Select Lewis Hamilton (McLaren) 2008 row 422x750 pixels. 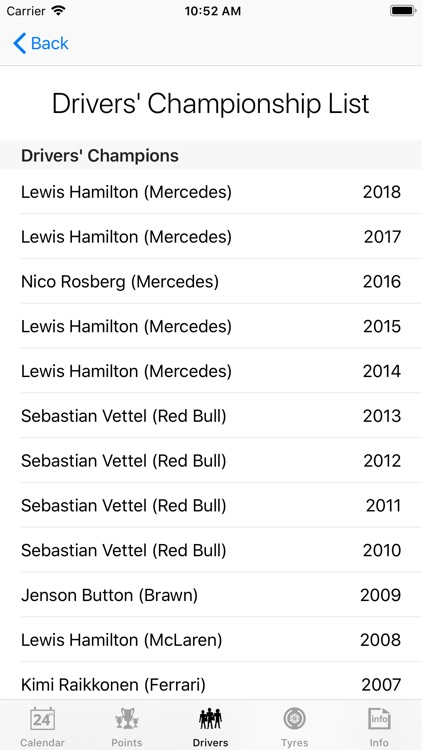click(x=211, y=640)
